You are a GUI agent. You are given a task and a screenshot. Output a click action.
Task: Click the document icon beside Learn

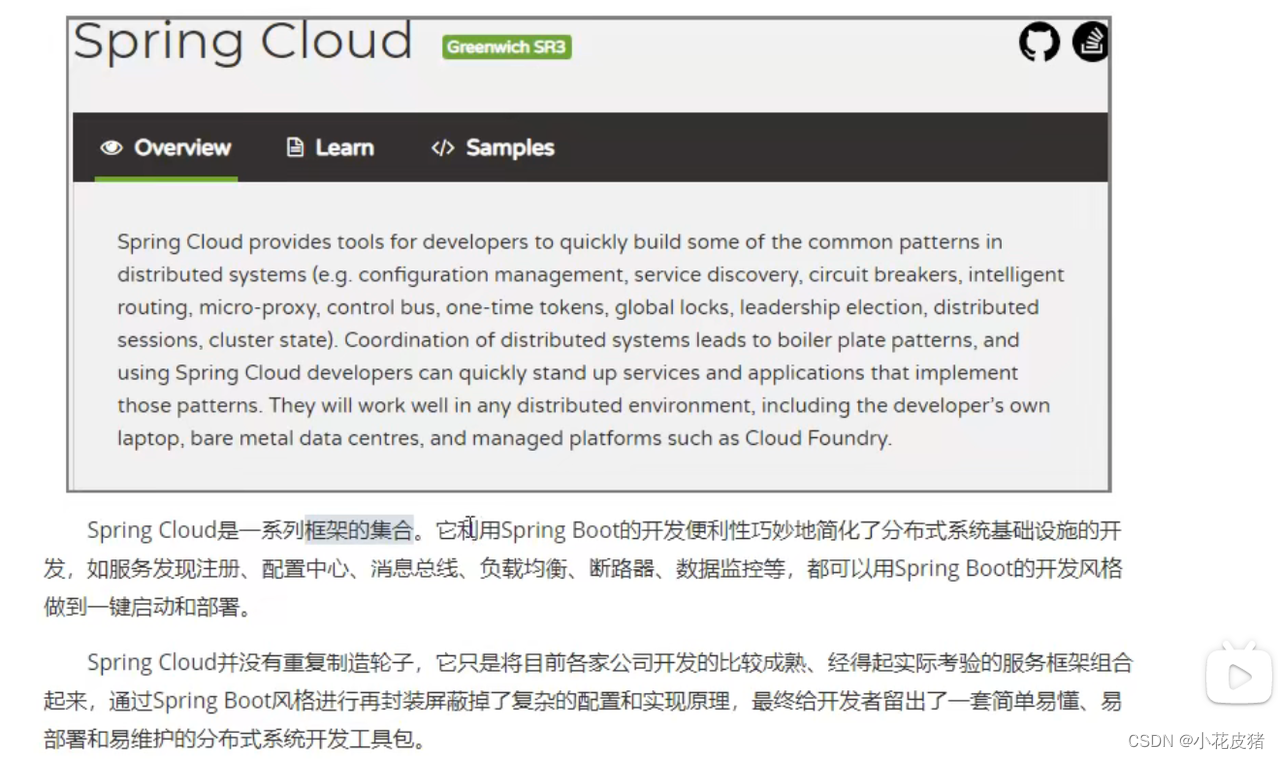point(295,148)
